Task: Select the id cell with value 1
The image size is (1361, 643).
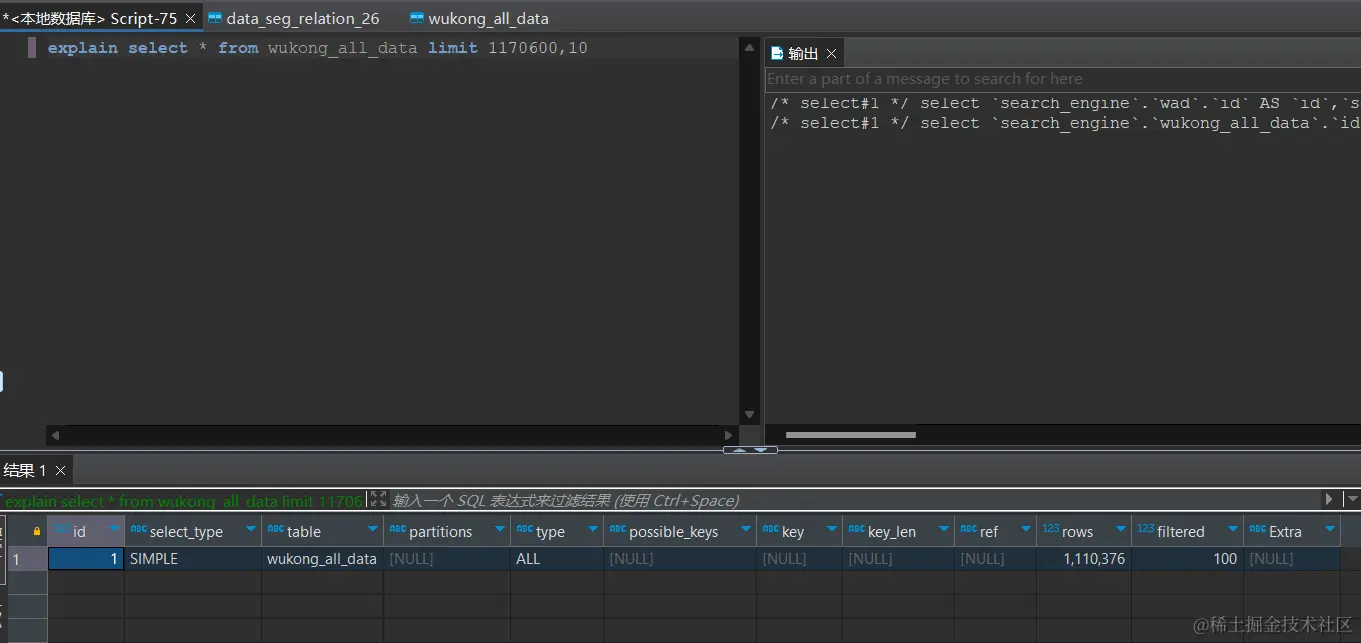Action: (x=86, y=559)
